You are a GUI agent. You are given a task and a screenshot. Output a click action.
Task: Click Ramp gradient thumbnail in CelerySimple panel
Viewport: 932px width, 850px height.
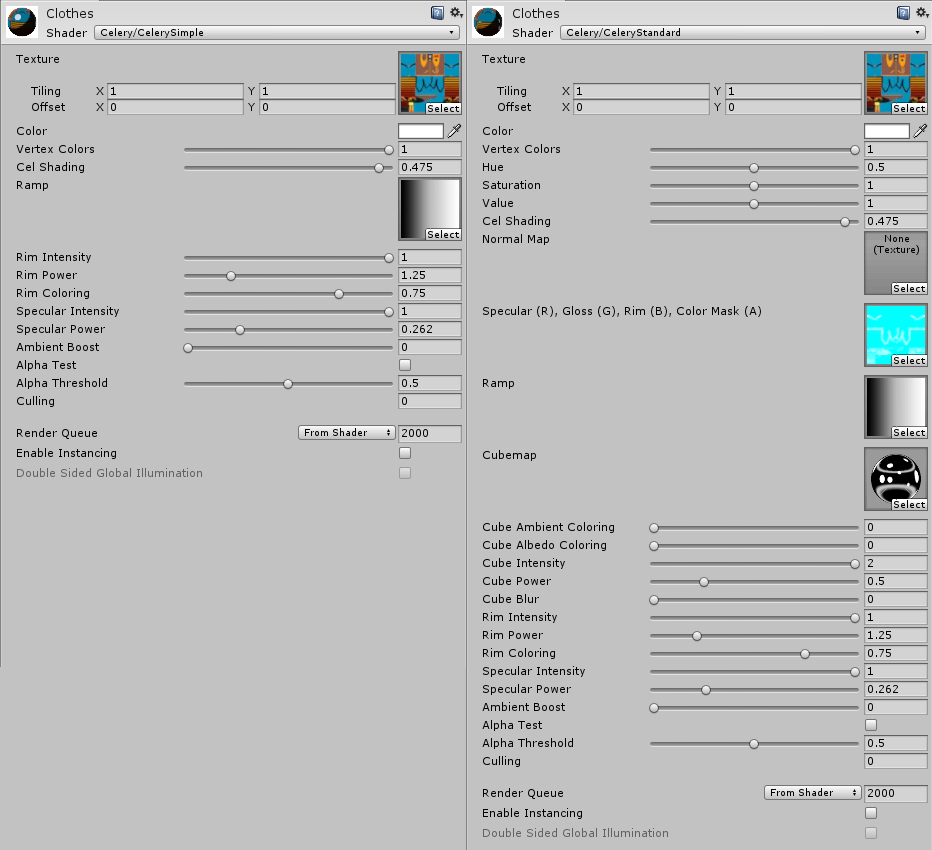coord(430,209)
